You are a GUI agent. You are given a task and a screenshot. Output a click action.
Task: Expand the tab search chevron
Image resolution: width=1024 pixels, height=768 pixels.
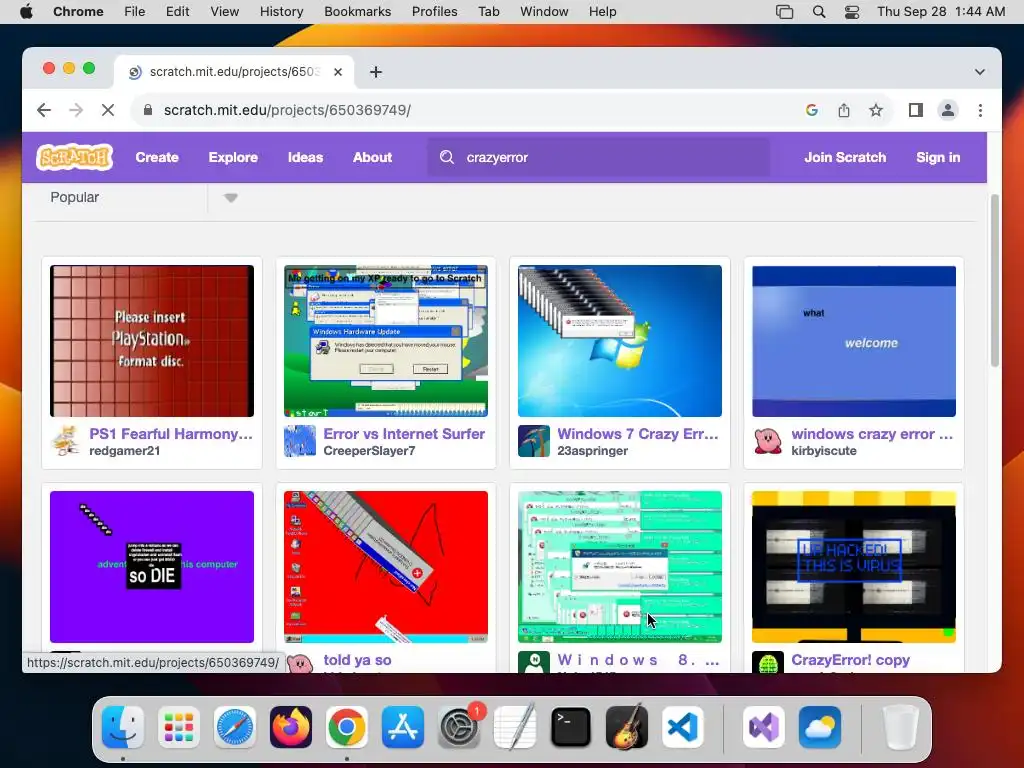coord(980,72)
